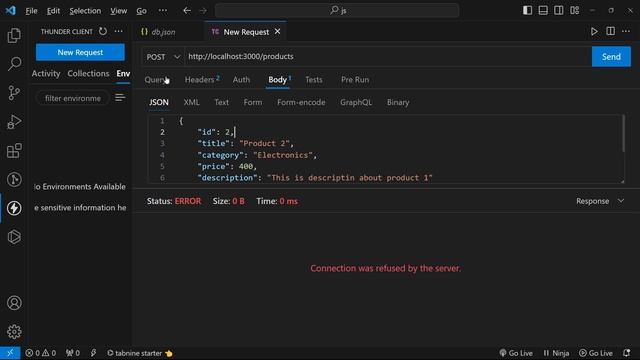Open the notifications bell

tap(627, 353)
